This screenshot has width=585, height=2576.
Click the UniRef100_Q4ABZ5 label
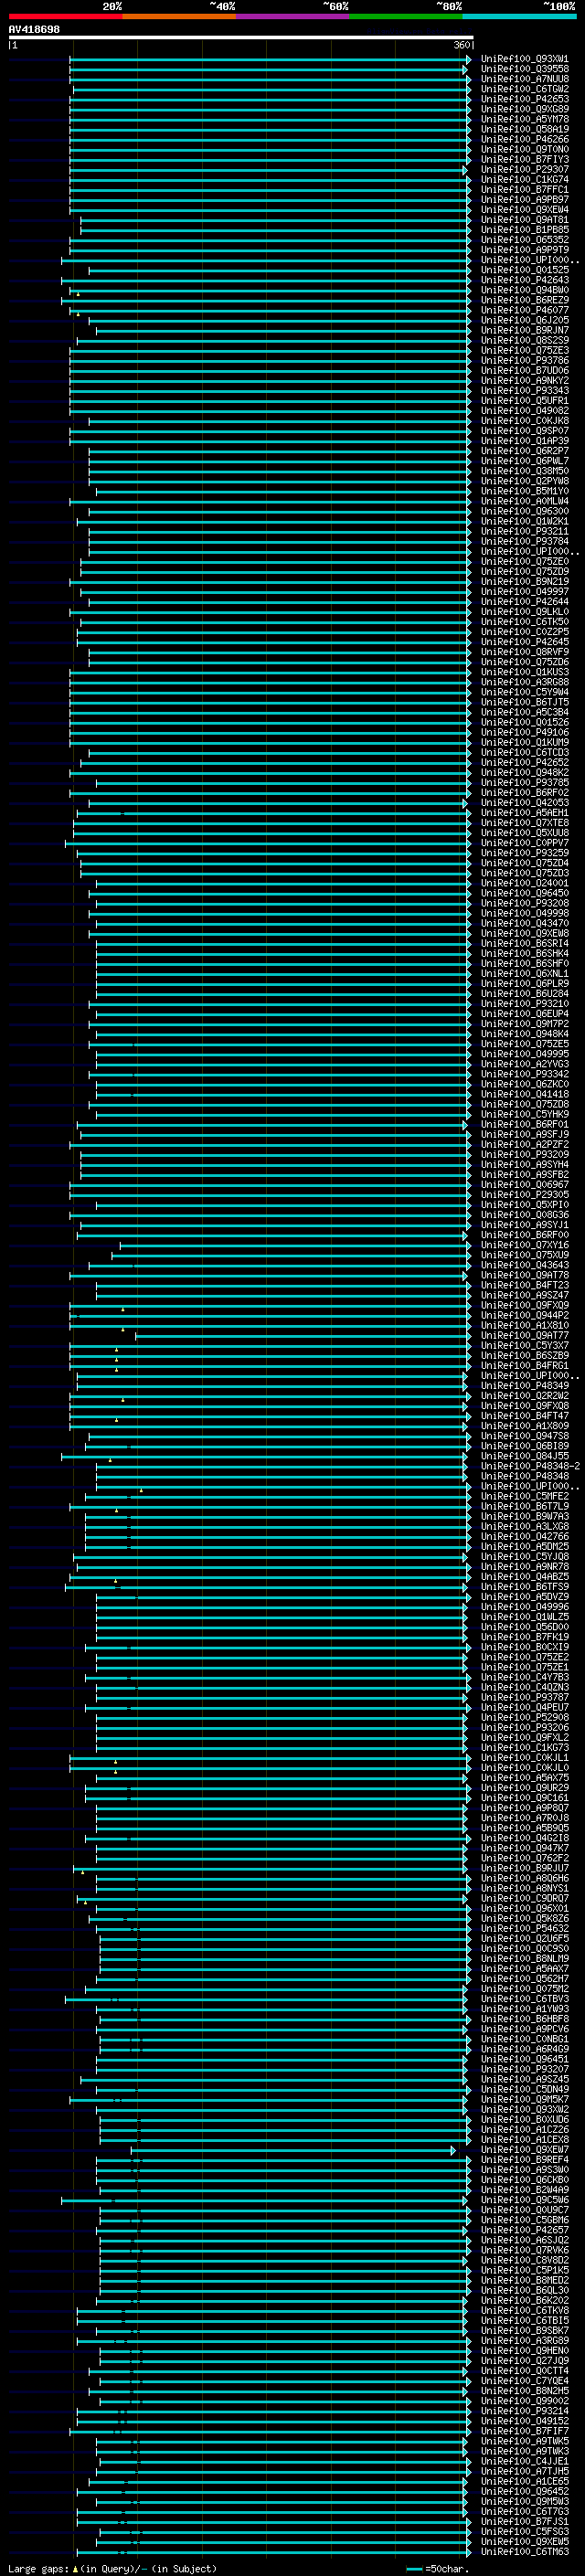(525, 1577)
